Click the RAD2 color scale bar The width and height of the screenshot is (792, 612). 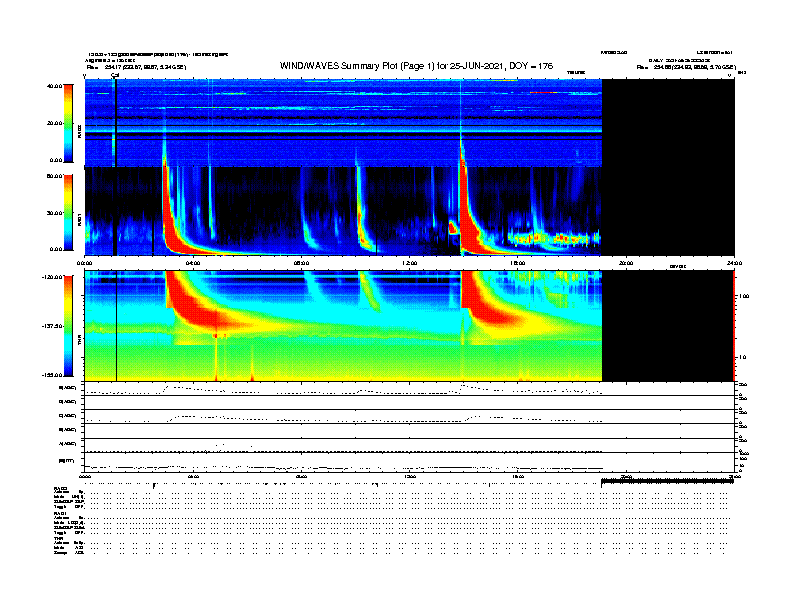(68, 122)
